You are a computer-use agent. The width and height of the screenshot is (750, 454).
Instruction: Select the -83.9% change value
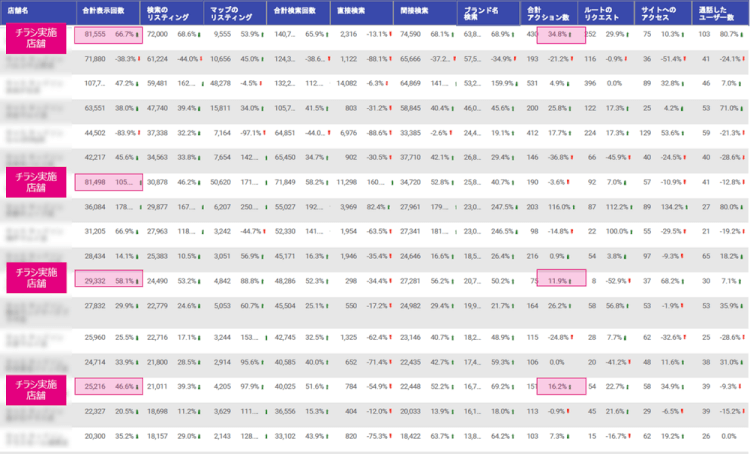coord(125,133)
